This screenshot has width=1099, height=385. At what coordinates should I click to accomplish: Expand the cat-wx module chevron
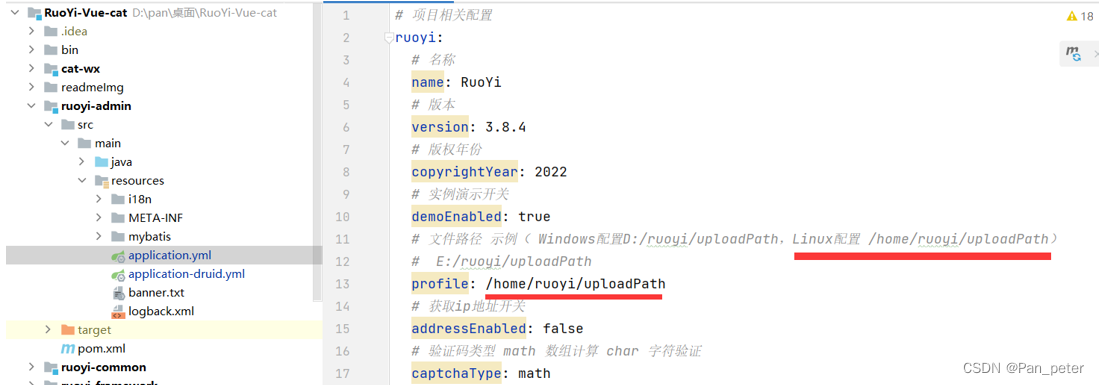click(x=31, y=69)
